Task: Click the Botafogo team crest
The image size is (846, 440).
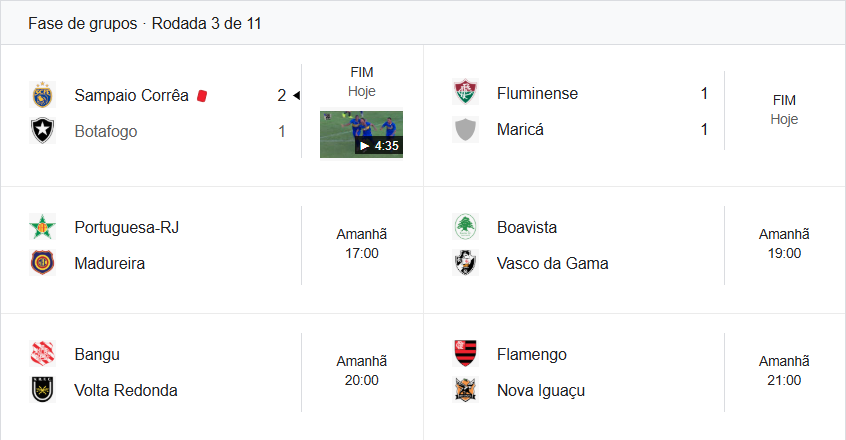Action: coord(42,131)
